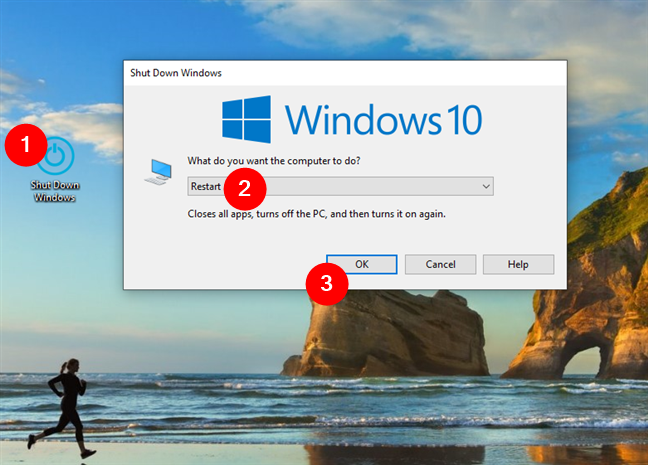Click the Windows 10 logo
Viewport: 648px width, 465px height.
tap(352, 119)
